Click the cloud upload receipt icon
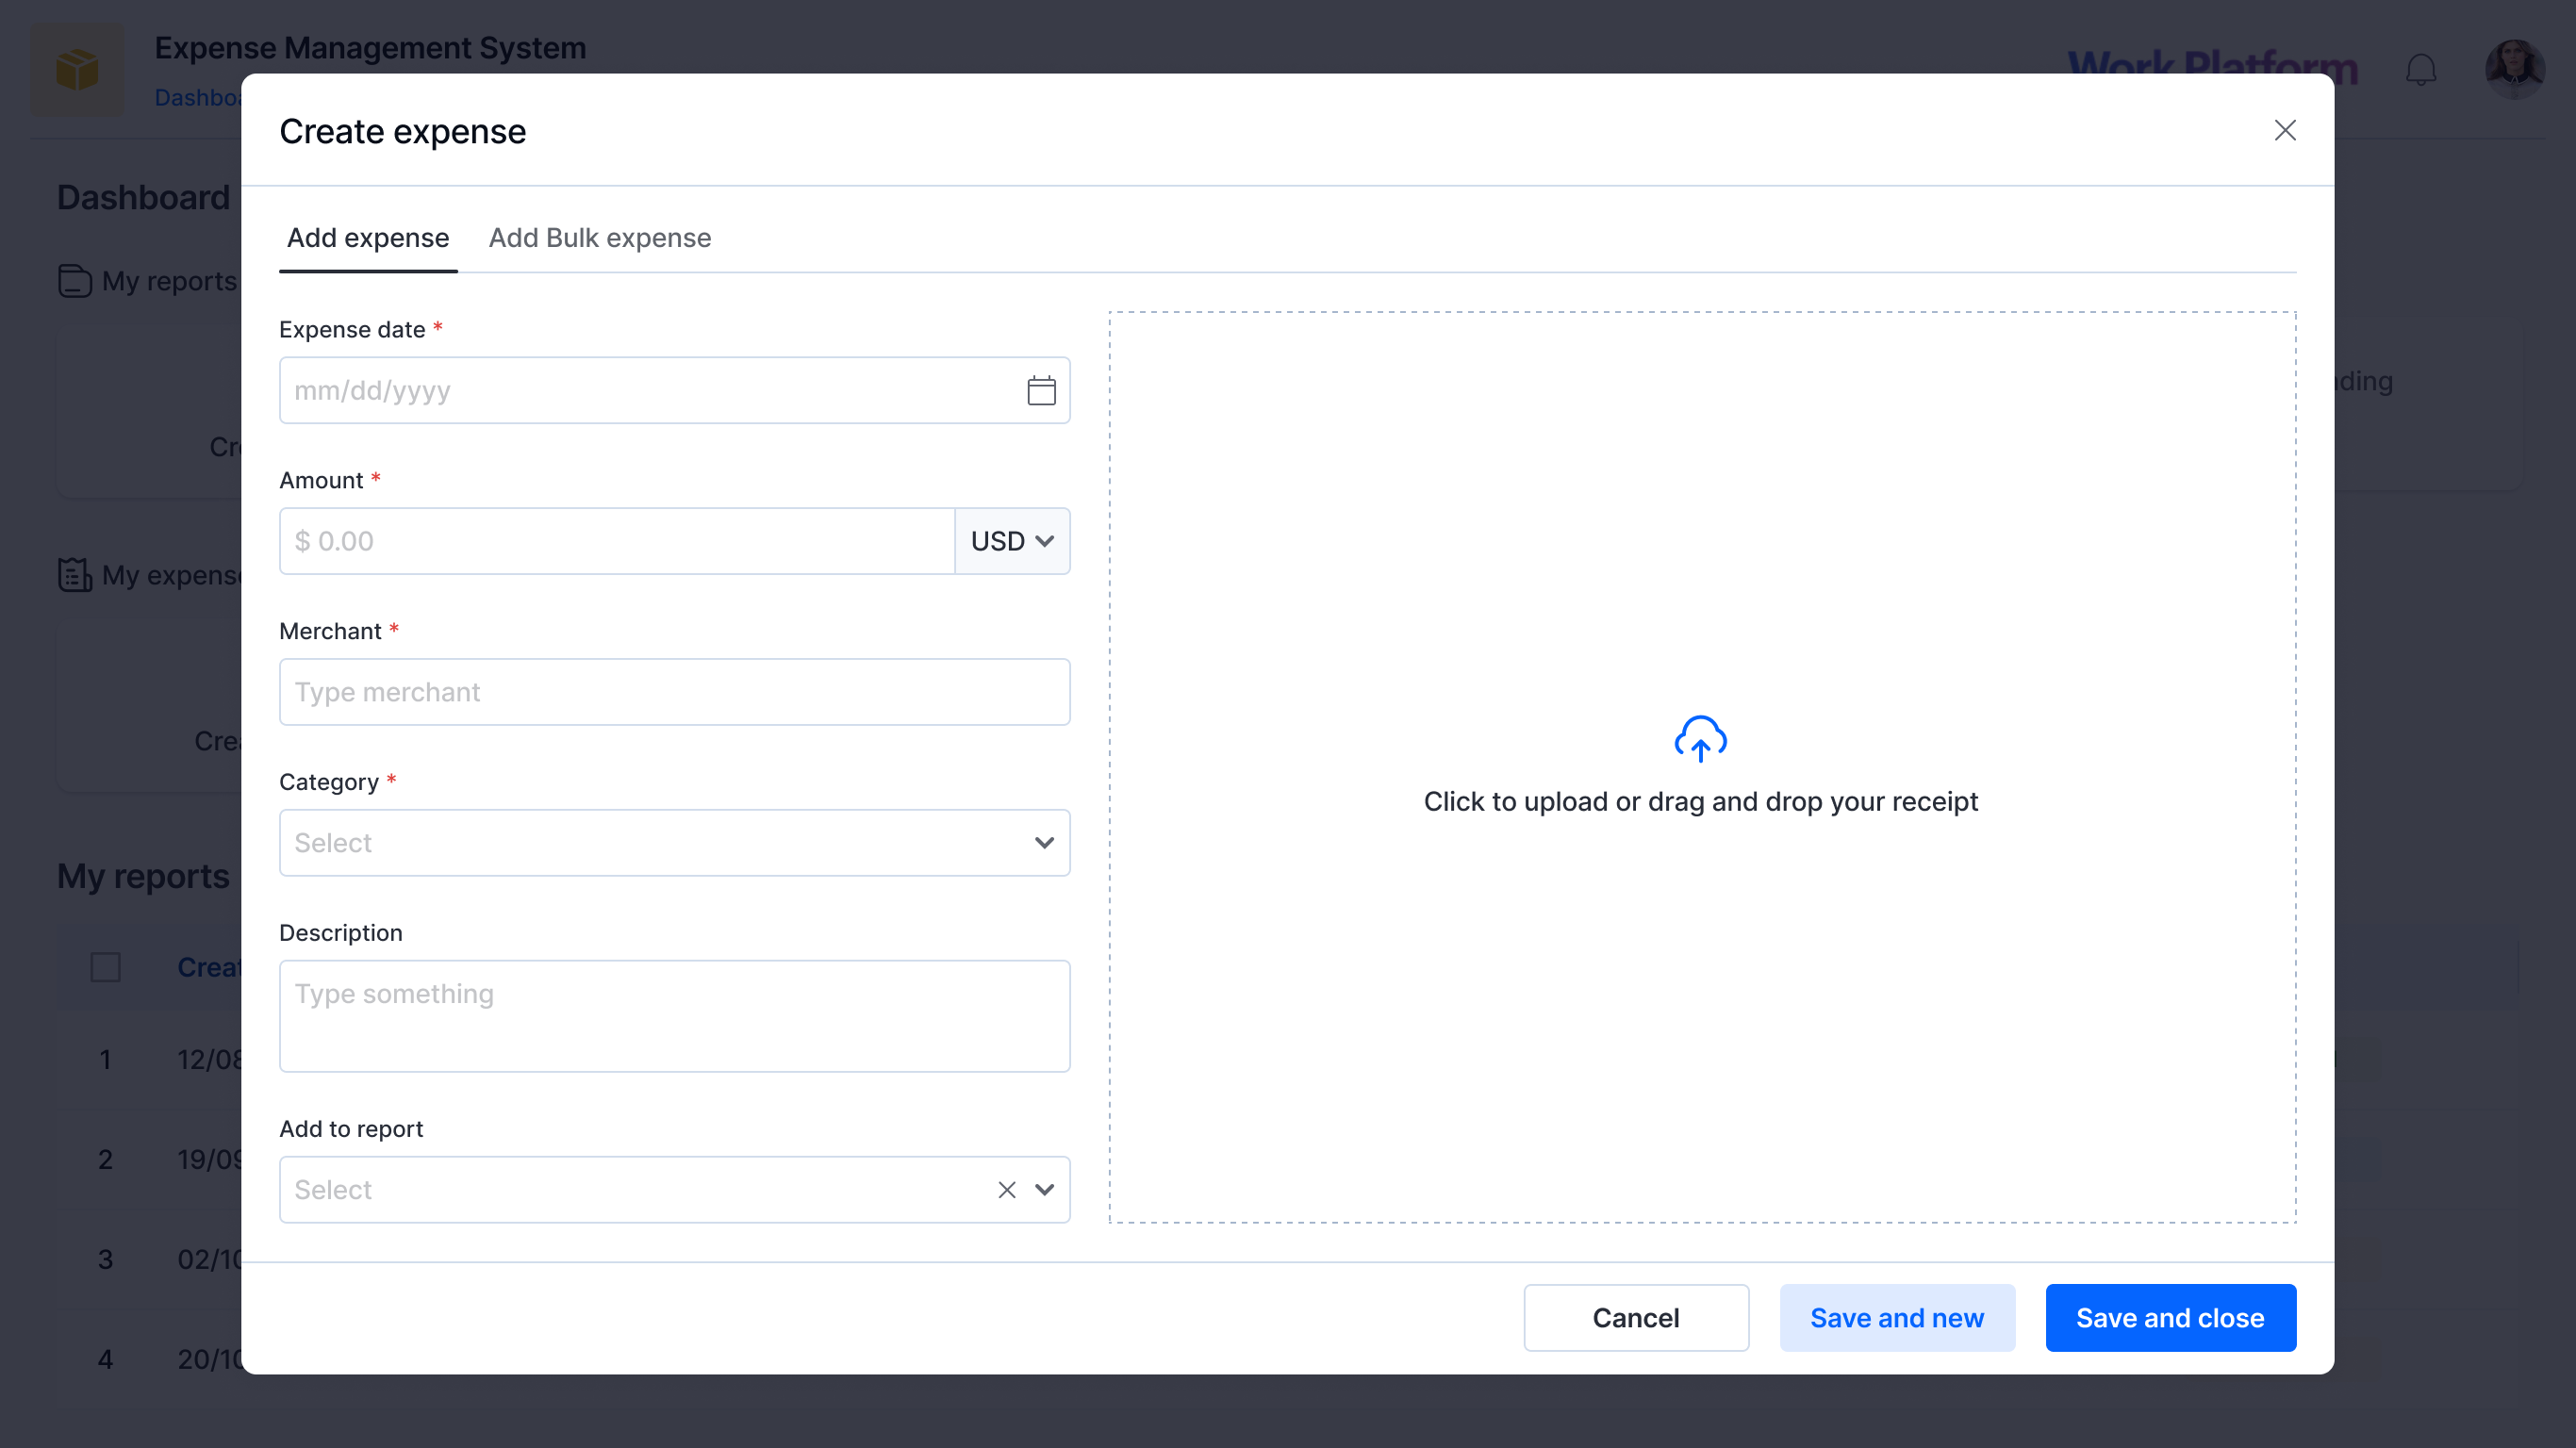The width and height of the screenshot is (2576, 1448). [1700, 739]
